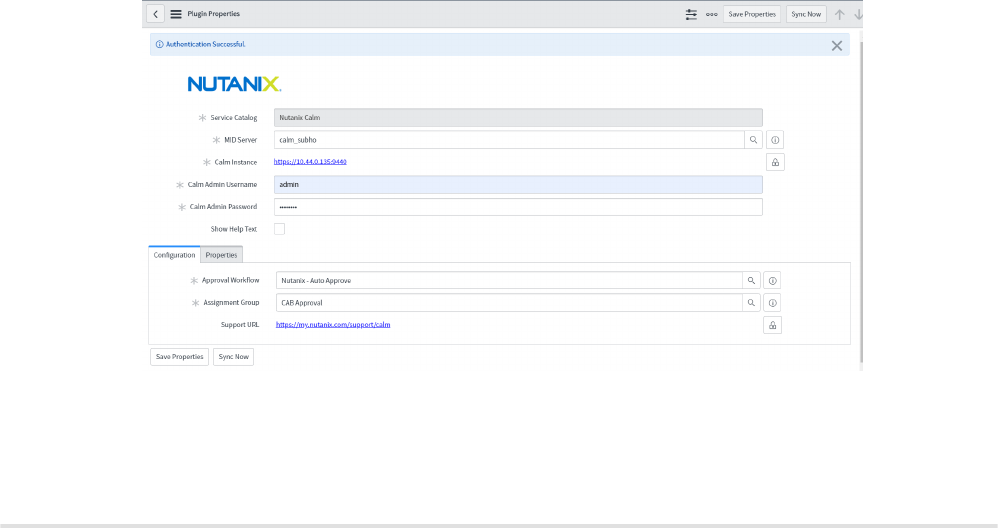Image resolution: width=998 pixels, height=528 pixels.
Task: Click the Calm Admin Password label
Action: (223, 207)
